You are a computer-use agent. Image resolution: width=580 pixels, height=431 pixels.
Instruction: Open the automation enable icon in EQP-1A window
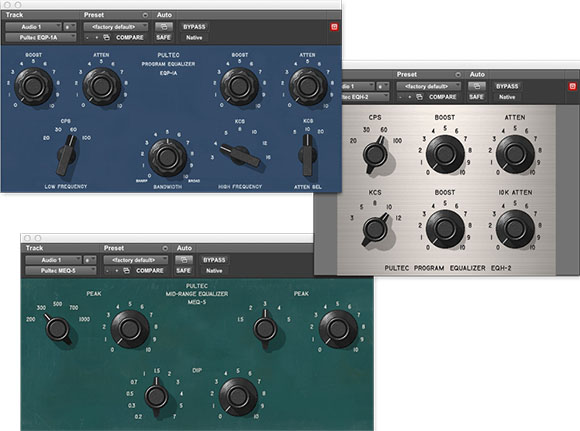(x=164, y=27)
